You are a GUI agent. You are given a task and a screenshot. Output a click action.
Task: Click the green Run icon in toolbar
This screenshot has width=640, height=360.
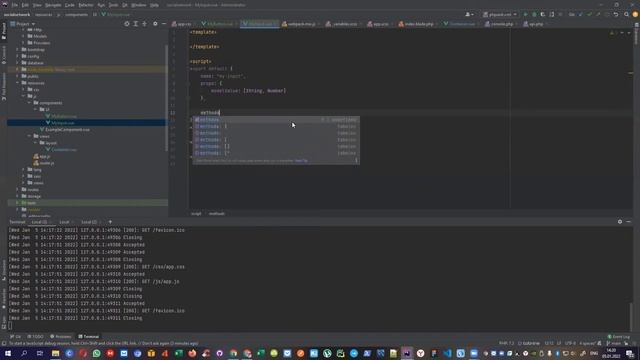(525, 14)
